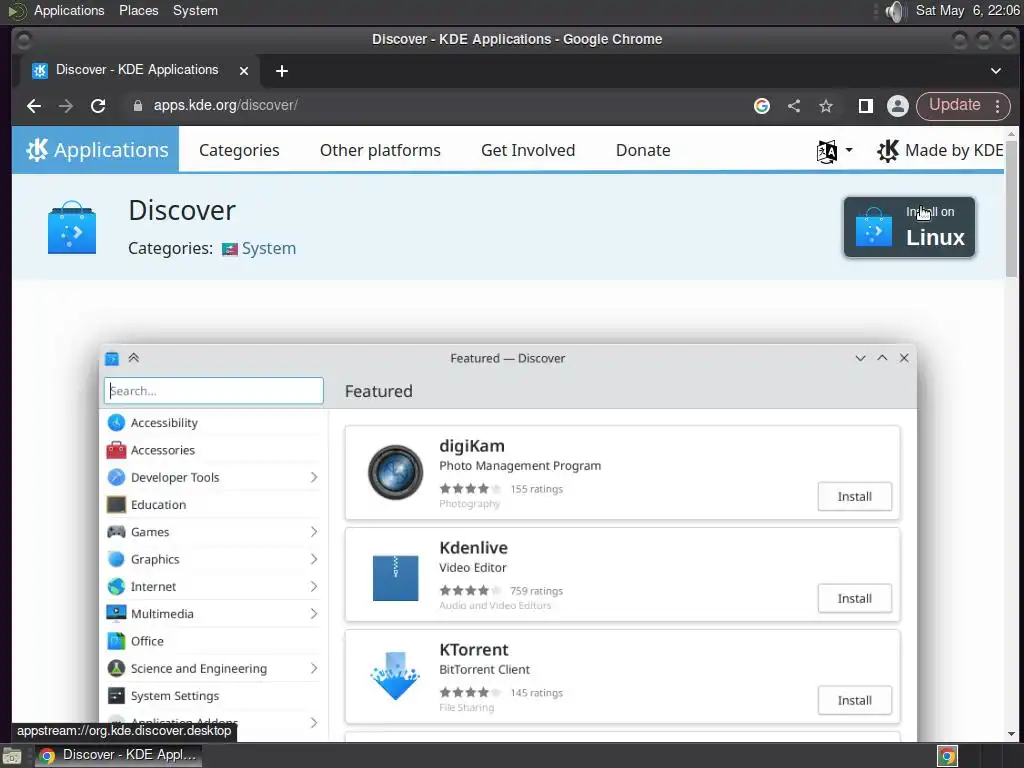
Task: Open Chrome three-dot menu
Action: (997, 106)
